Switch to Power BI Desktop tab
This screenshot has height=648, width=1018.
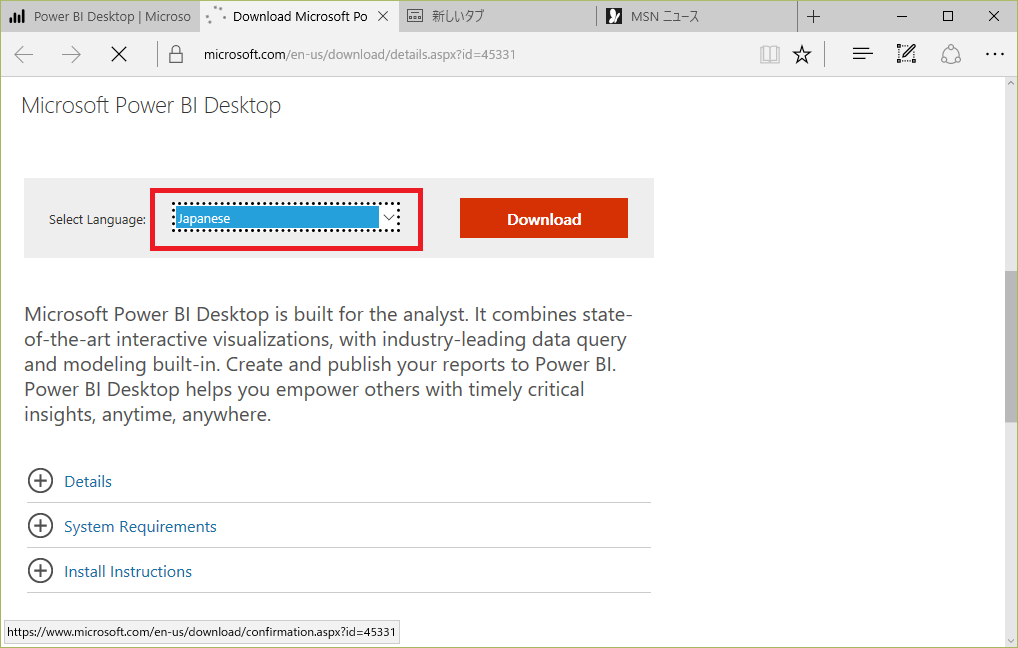[x=101, y=16]
